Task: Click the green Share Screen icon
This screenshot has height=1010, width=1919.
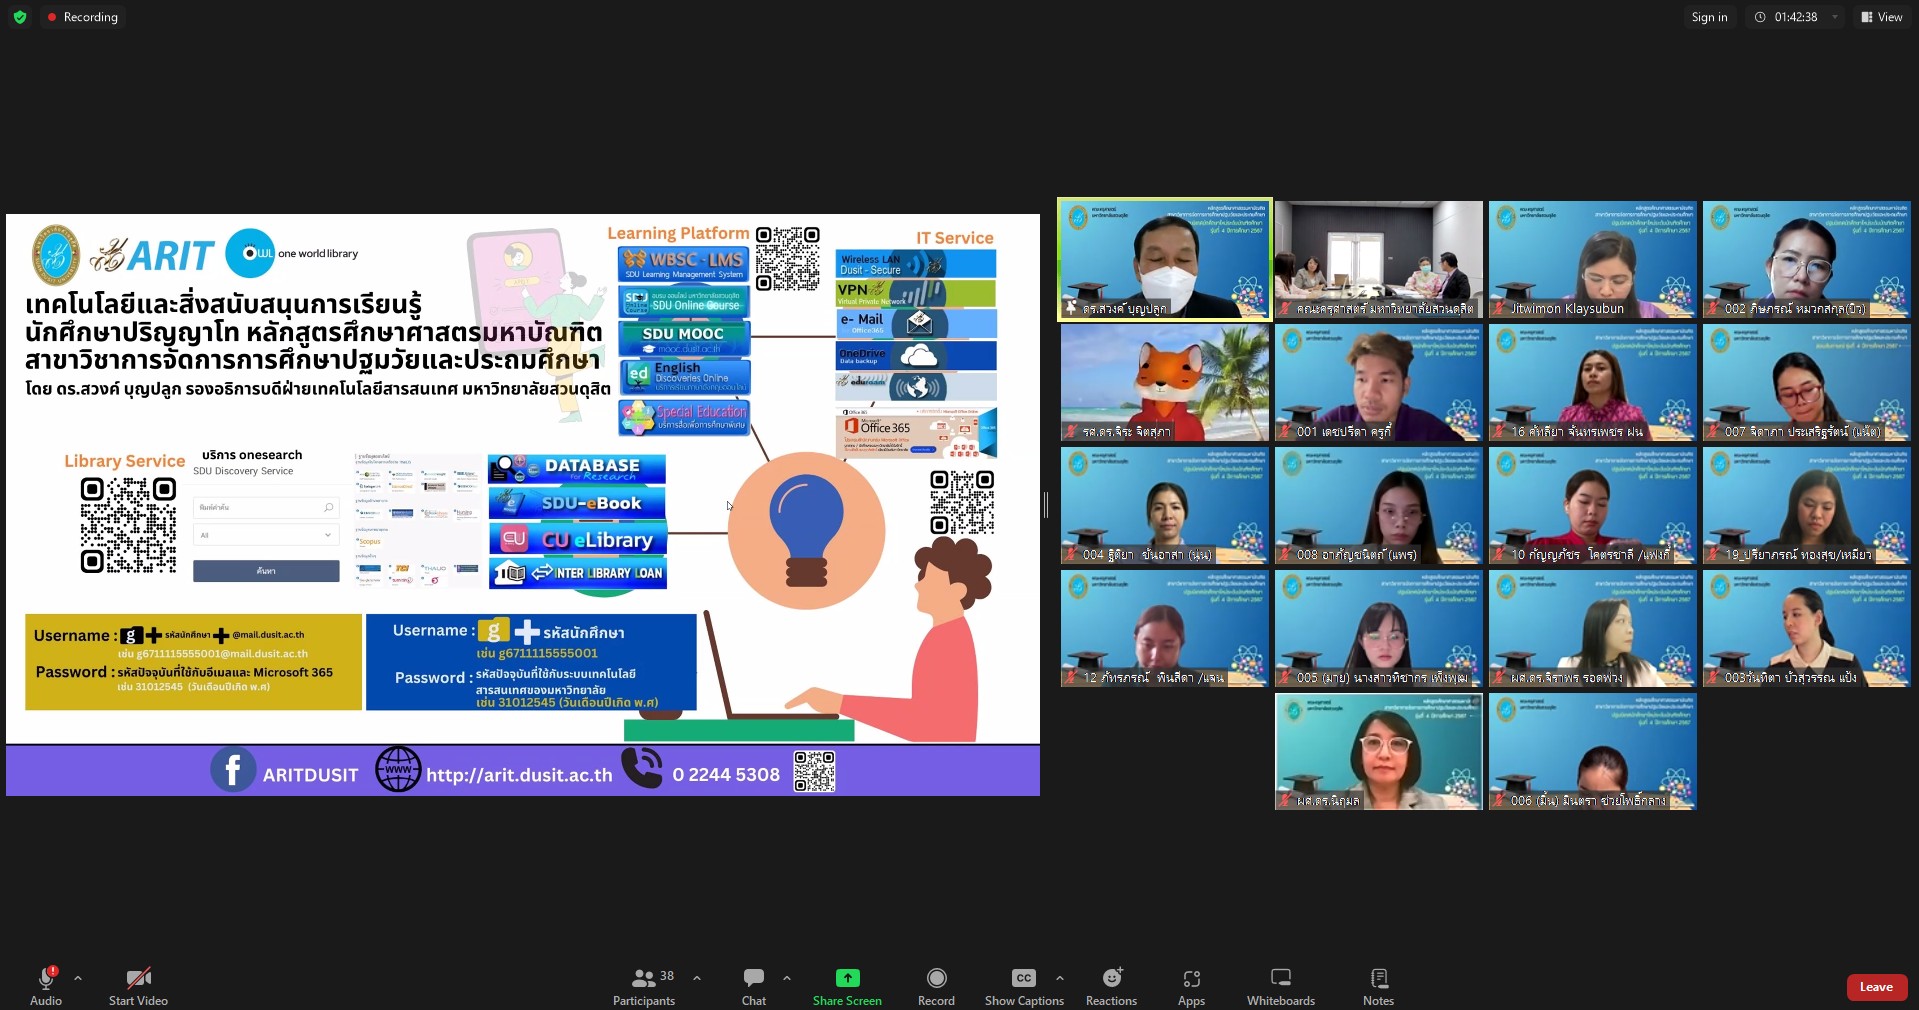Action: 847,978
